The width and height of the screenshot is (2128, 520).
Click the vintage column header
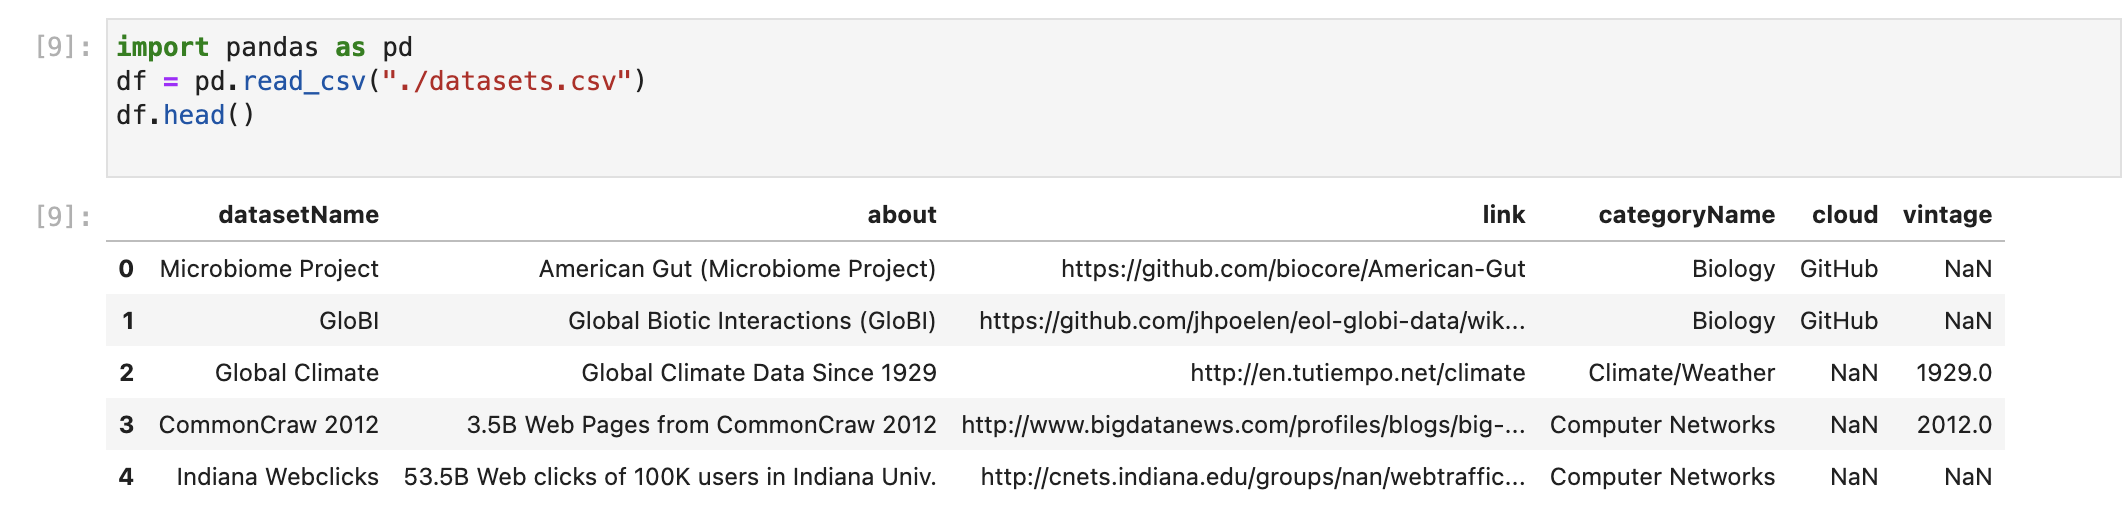(x=1946, y=215)
